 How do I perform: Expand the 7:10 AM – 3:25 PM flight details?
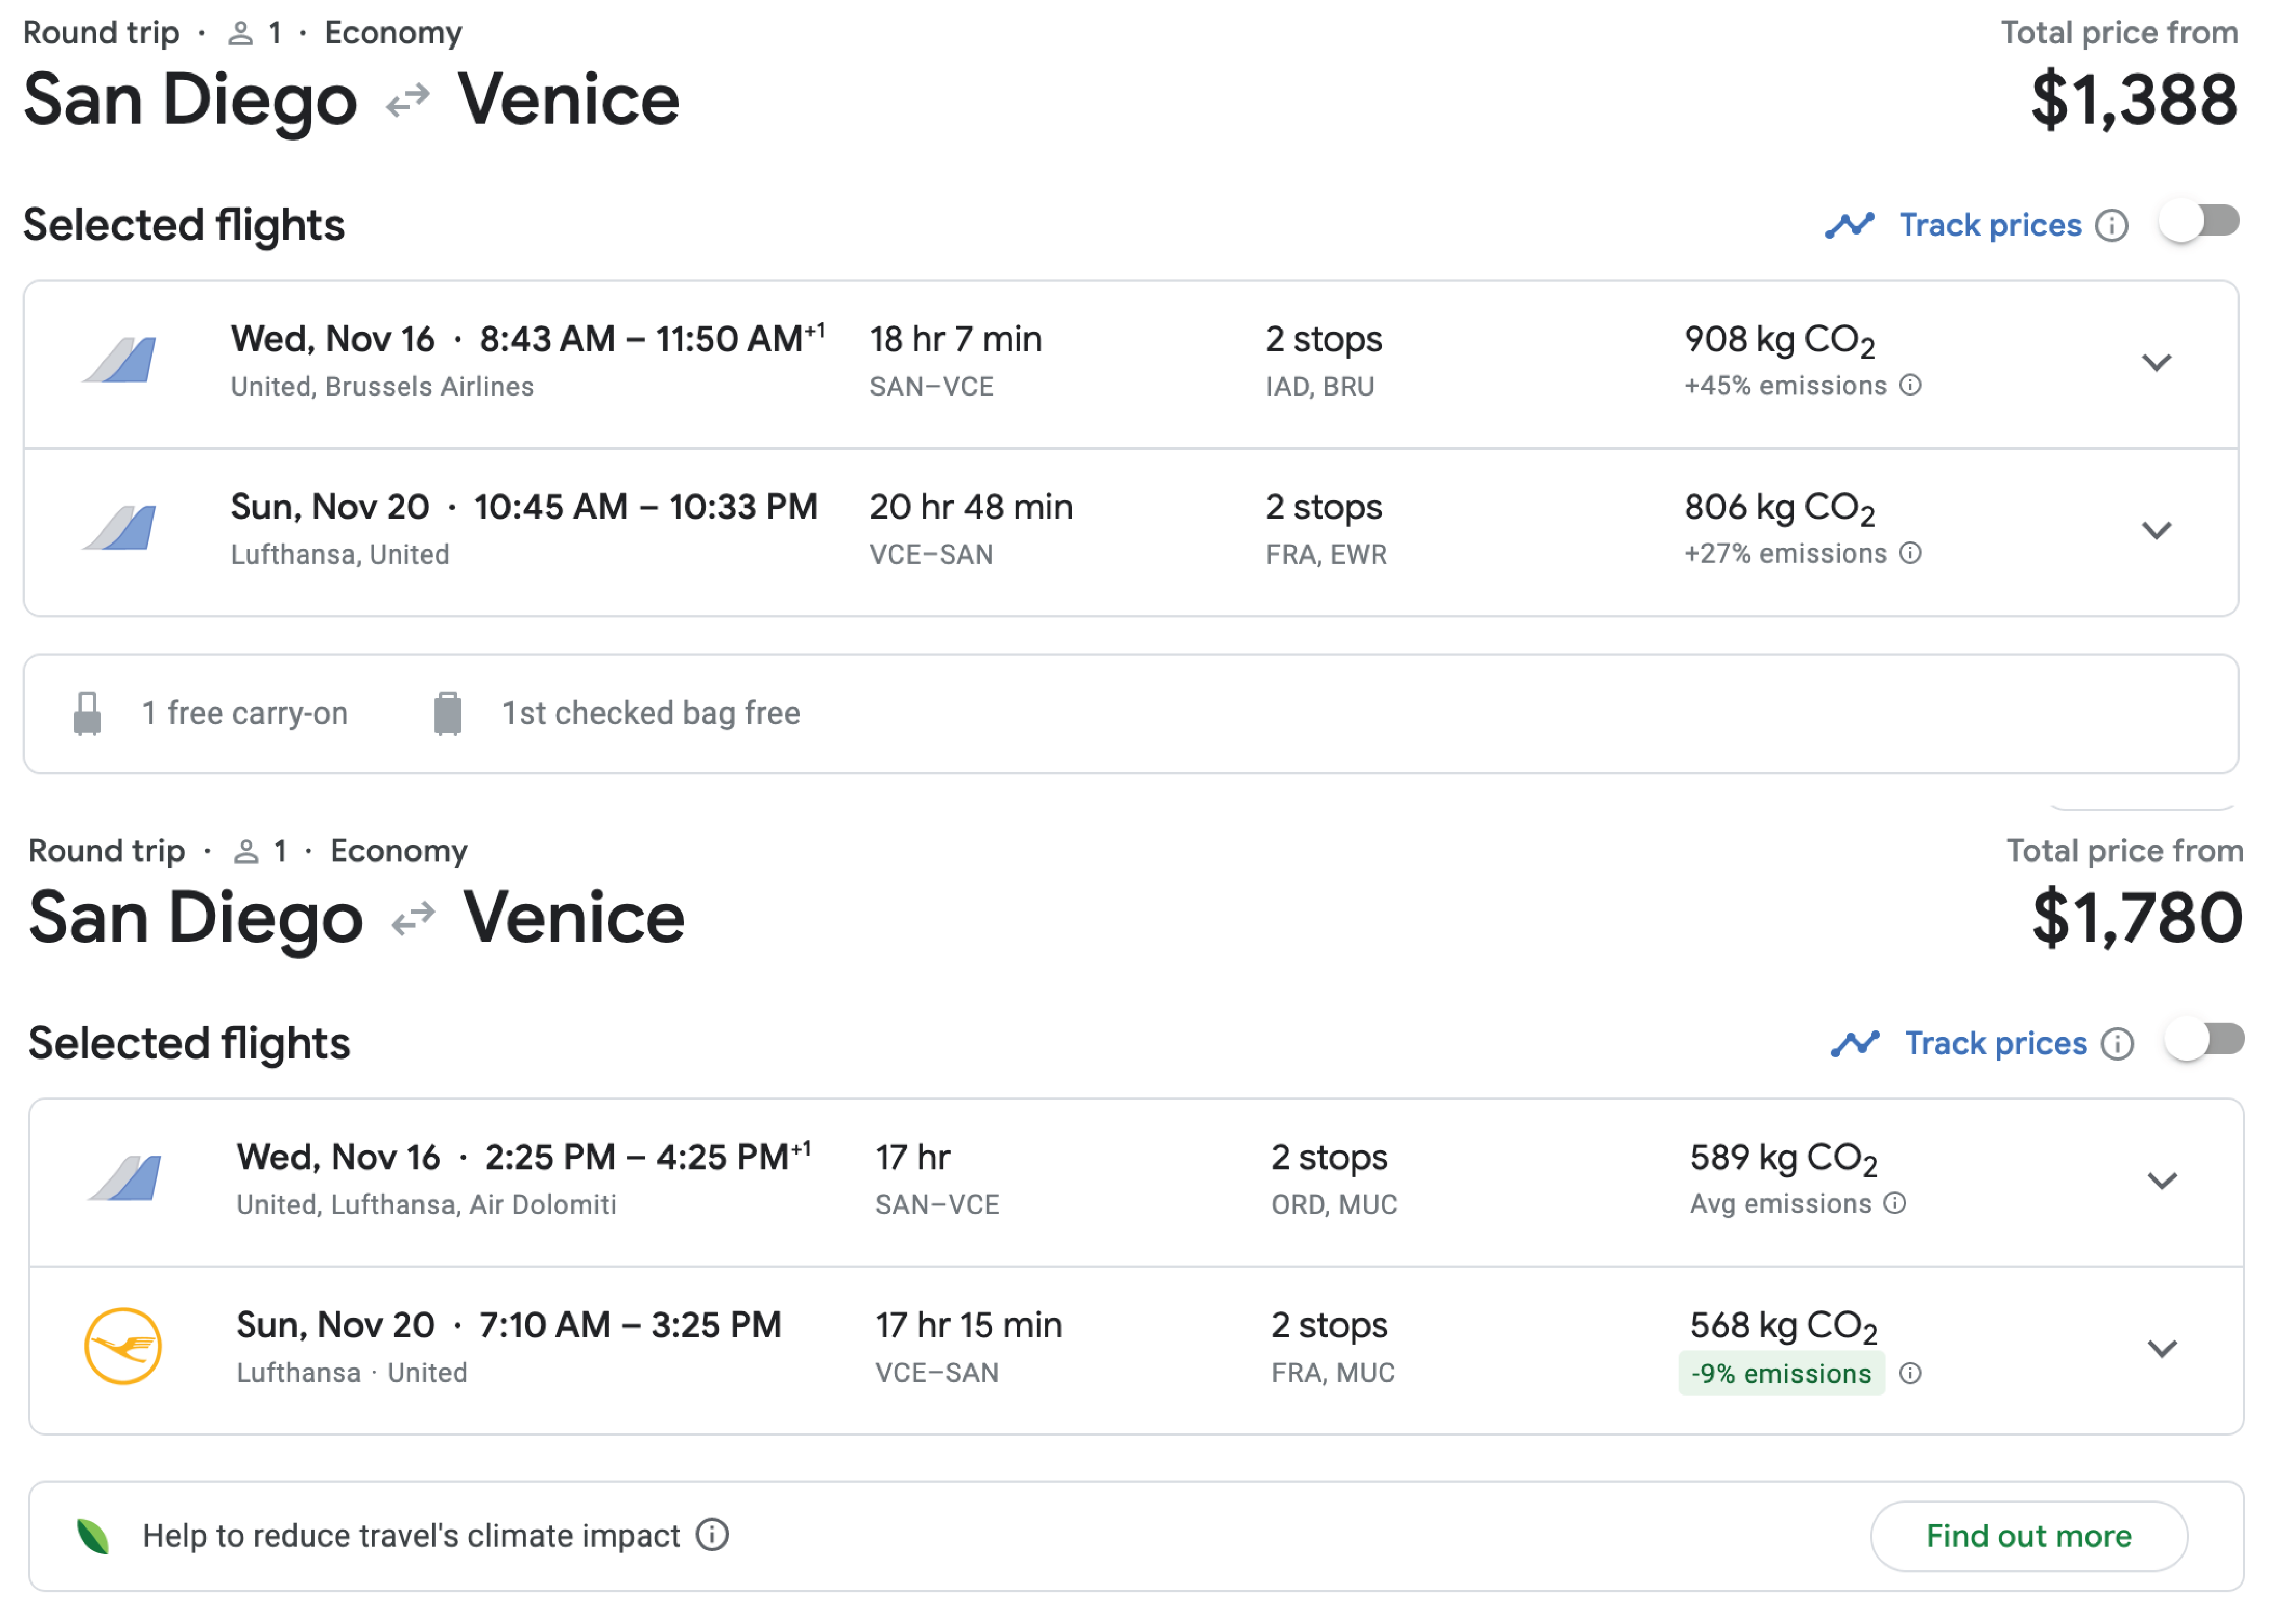coord(2163,1349)
